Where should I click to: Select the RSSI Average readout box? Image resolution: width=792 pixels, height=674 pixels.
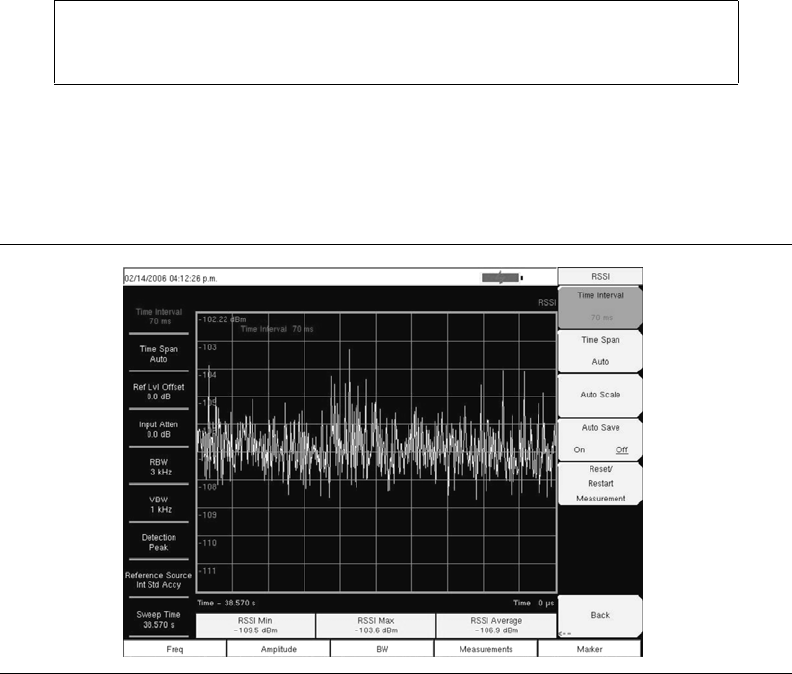(496, 625)
